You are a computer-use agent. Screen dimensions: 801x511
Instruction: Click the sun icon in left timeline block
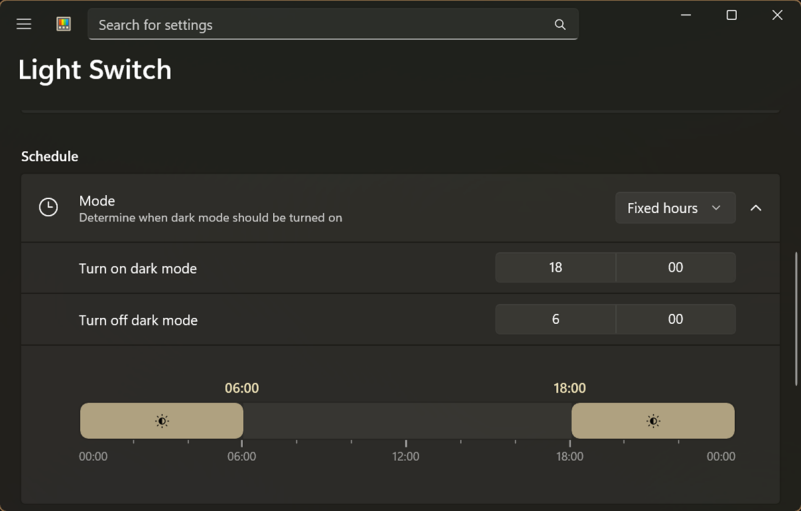(162, 421)
